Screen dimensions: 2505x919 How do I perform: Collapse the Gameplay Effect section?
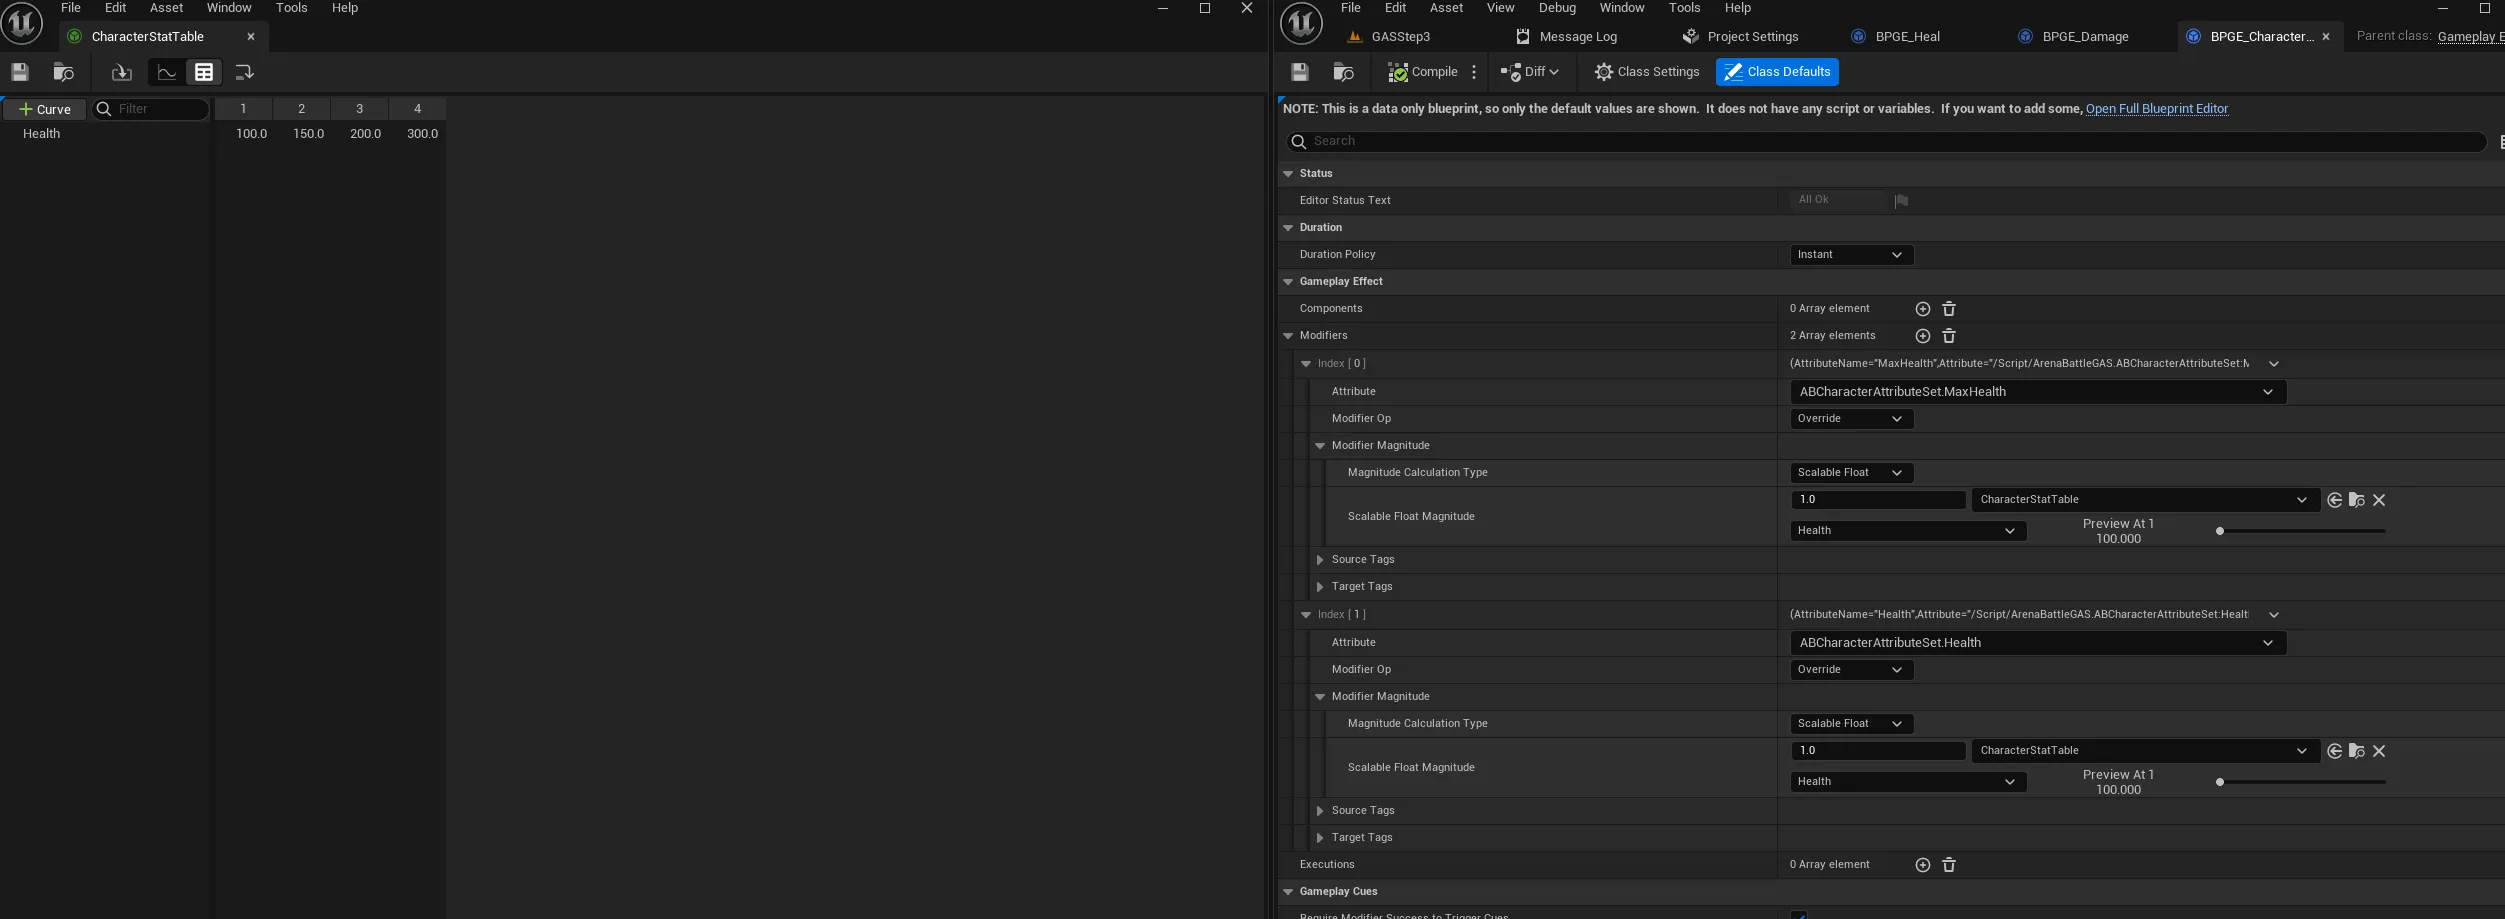(x=1288, y=282)
